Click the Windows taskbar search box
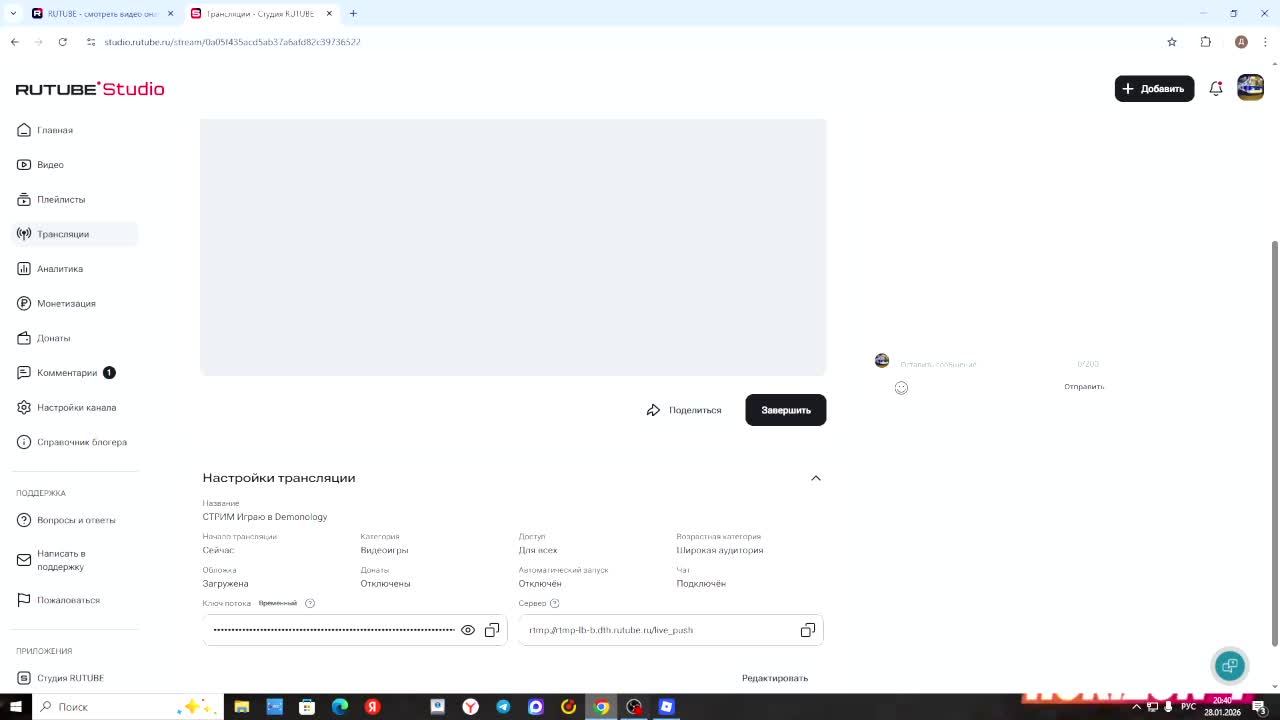This screenshot has height=720, width=1280. [x=127, y=707]
